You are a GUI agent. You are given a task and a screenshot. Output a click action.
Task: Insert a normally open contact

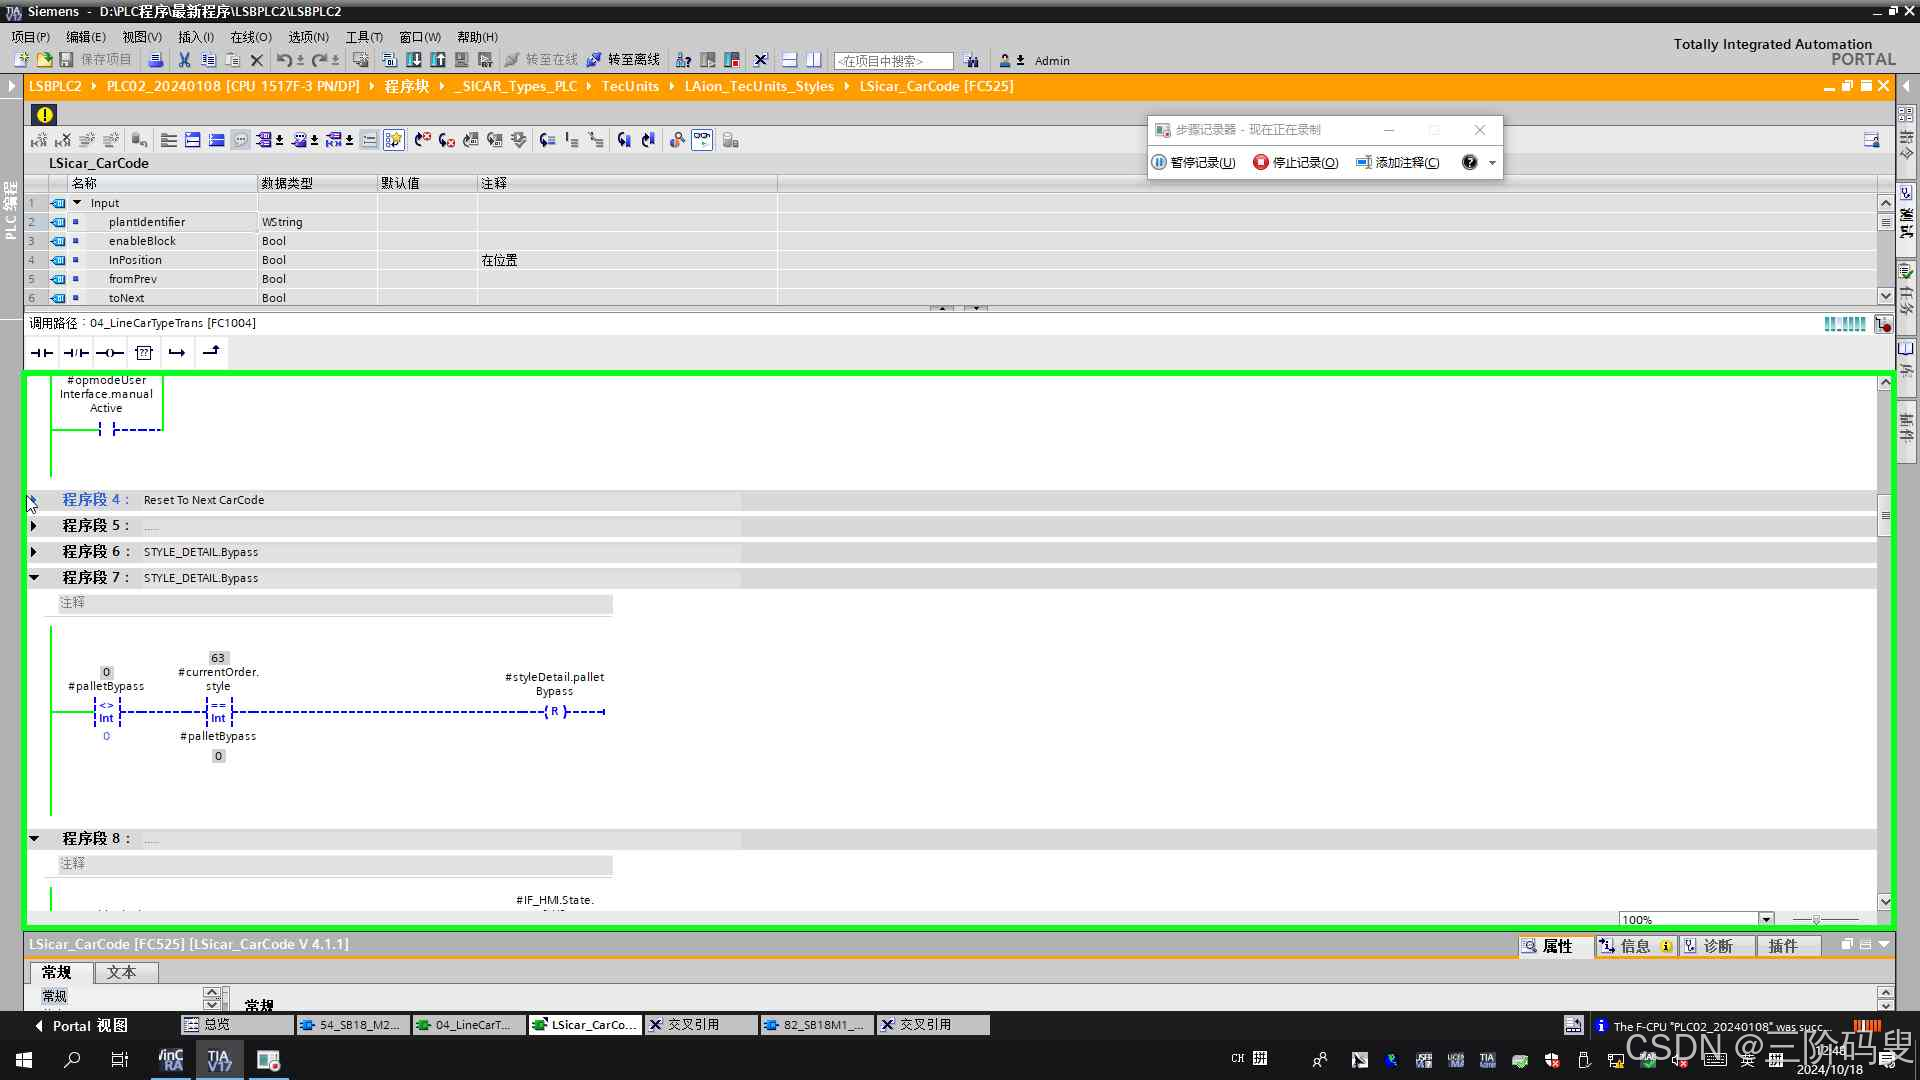pyautogui.click(x=42, y=353)
